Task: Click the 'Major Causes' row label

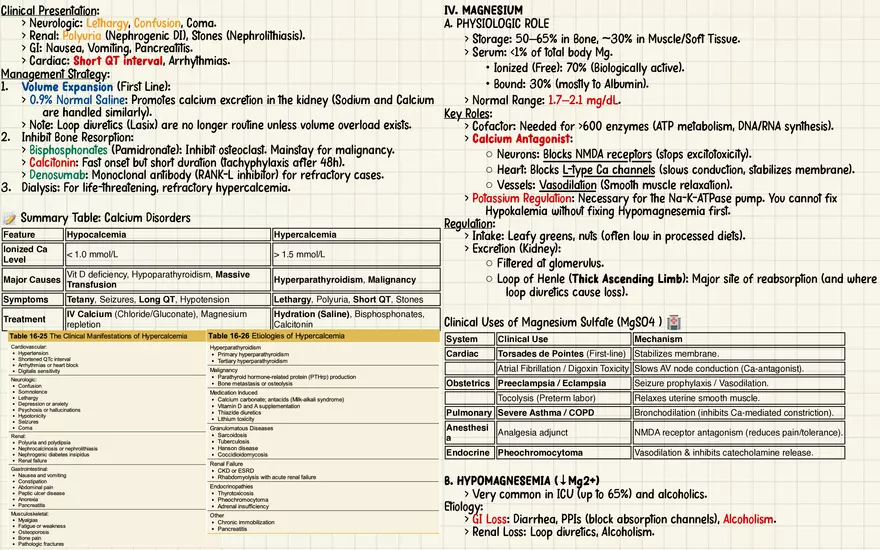Action: click(33, 279)
